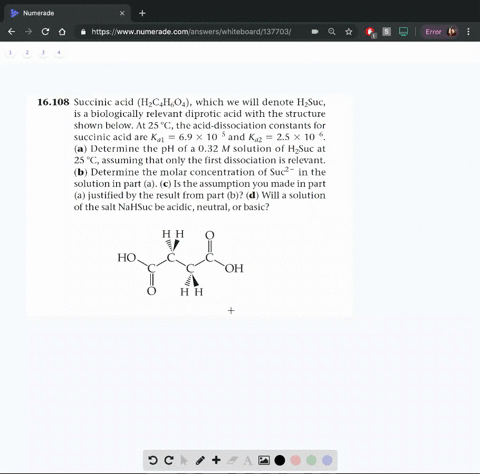The image size is (480, 474).
Task: Go back to previous page
Action: point(11,32)
